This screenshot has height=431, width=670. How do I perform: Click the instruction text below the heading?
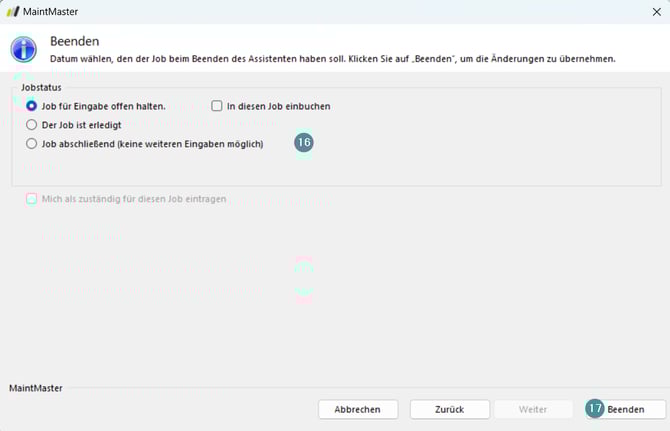tap(330, 60)
